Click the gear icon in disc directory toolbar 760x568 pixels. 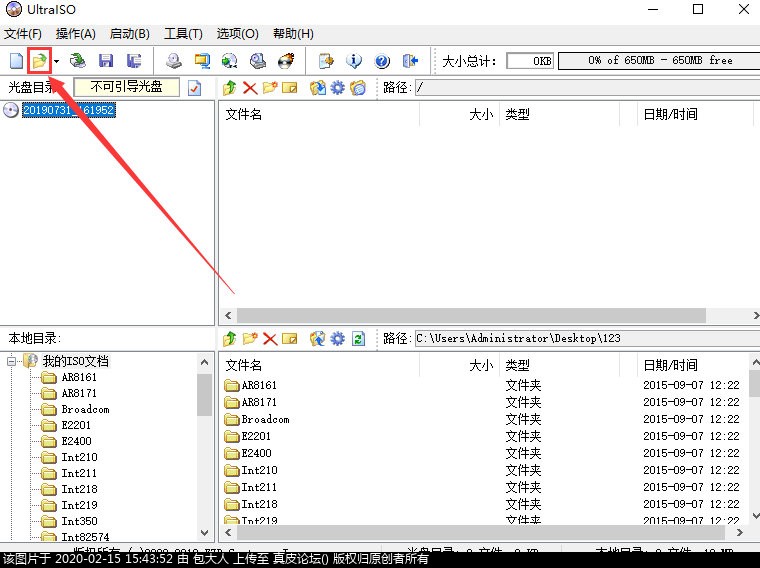[x=338, y=88]
